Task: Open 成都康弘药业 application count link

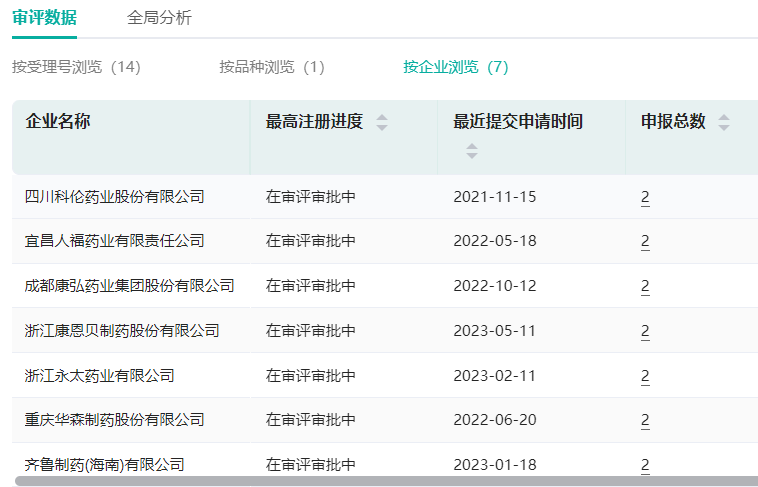Action: 645,286
